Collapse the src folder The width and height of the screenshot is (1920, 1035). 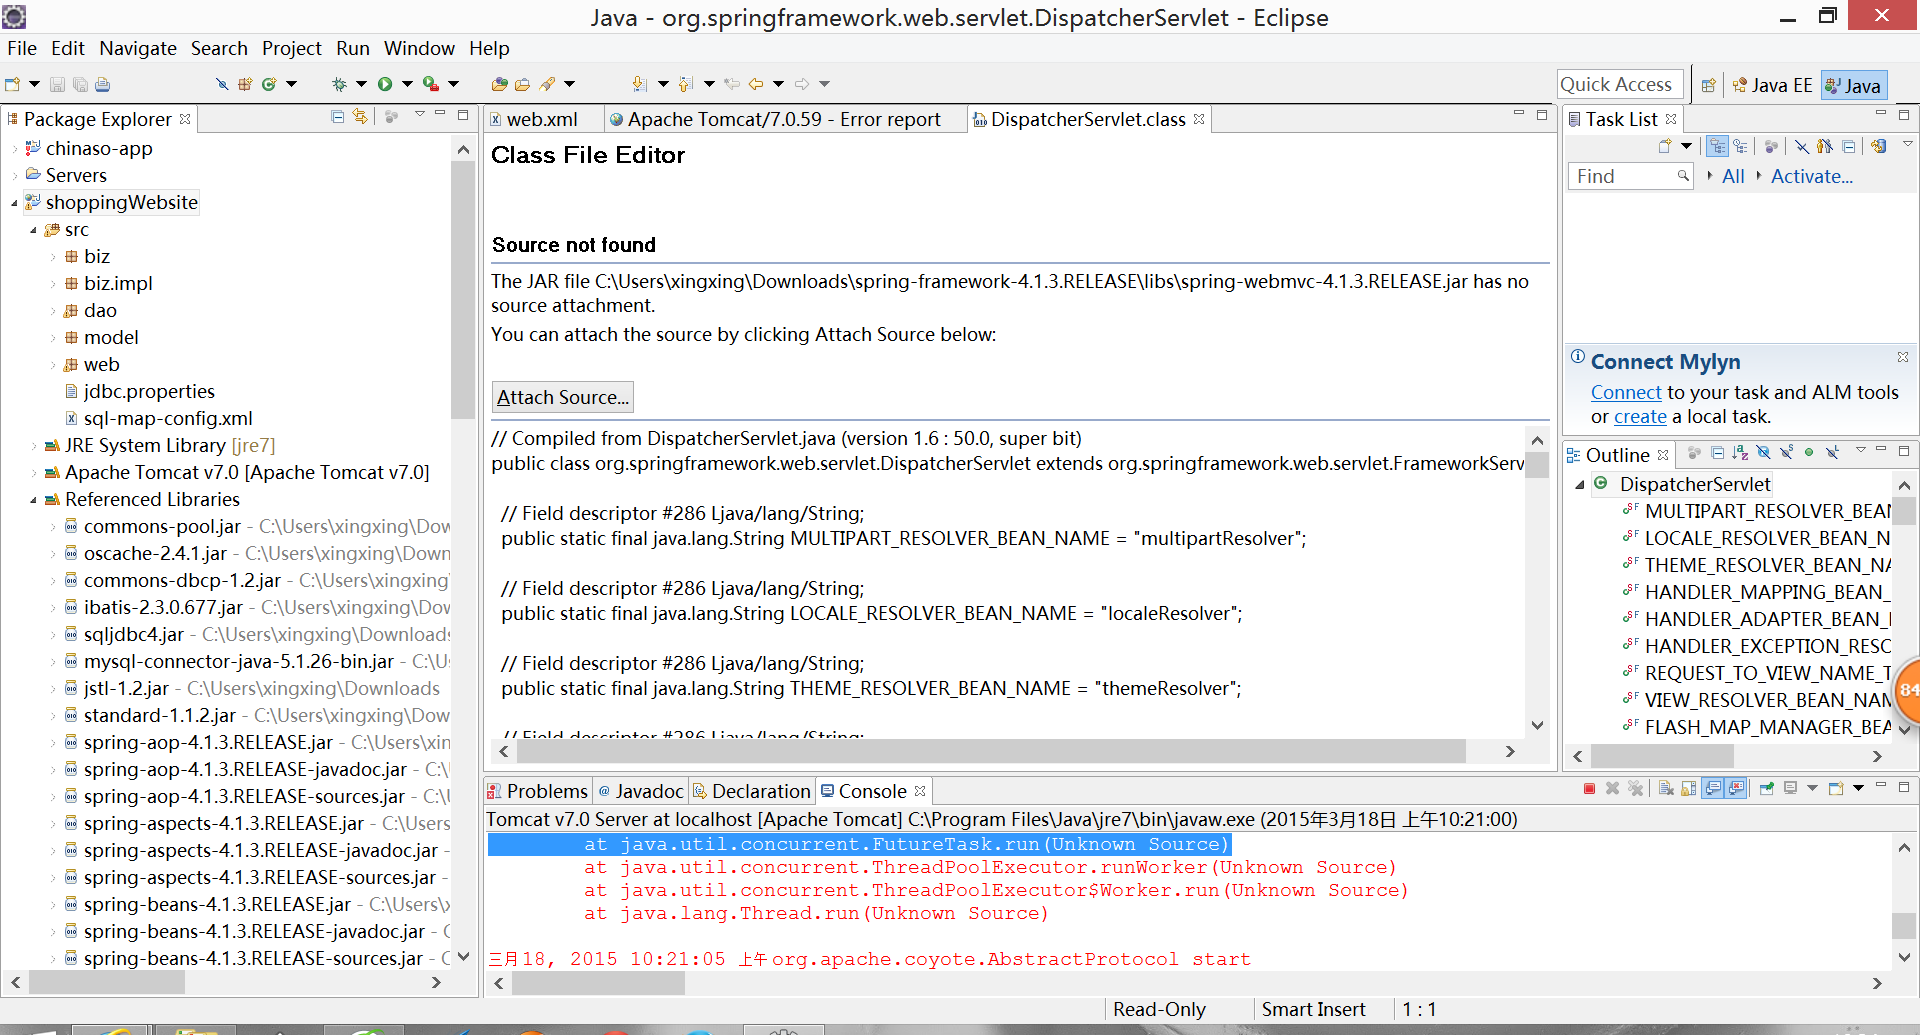pos(33,230)
